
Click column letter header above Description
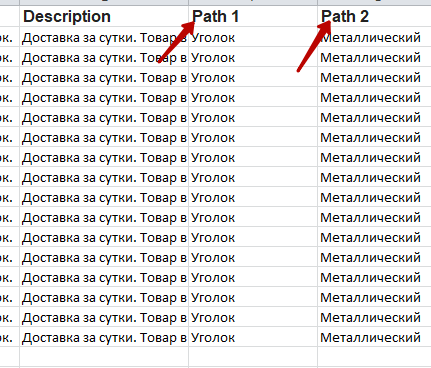104,2
